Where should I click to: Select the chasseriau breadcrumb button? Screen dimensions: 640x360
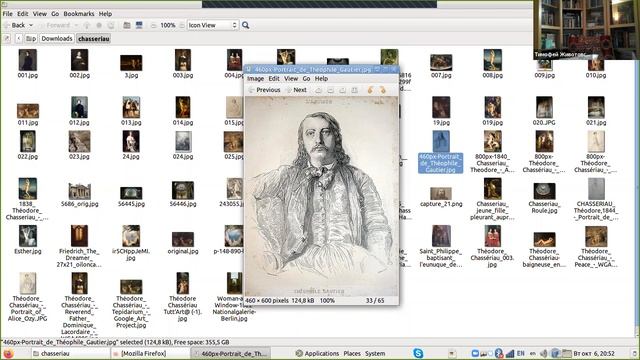click(94, 39)
